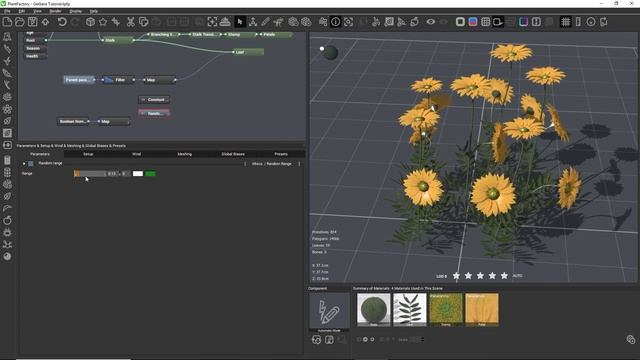Click the New file icon in toolbar
Image resolution: width=640 pixels, height=360 pixels.
[7, 22]
